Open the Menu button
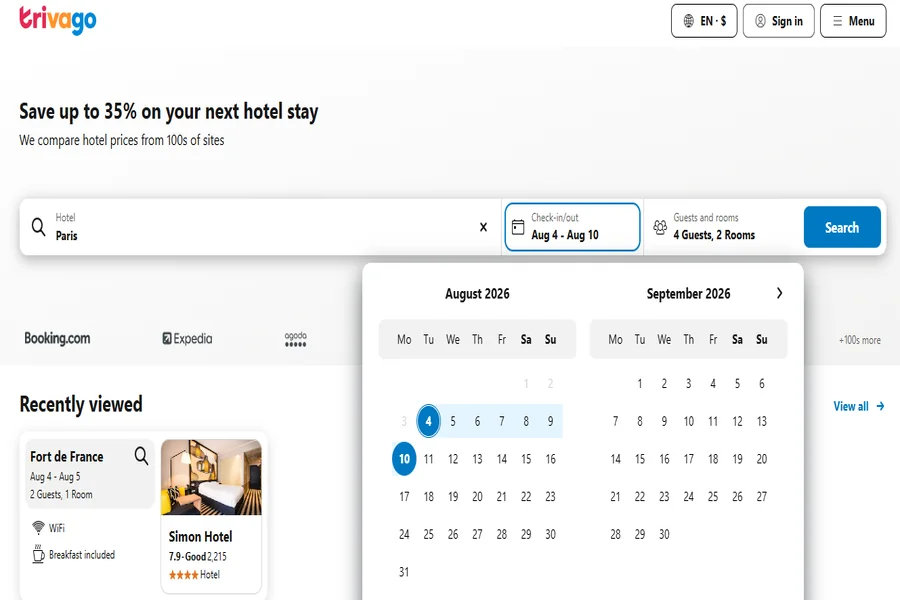The width and height of the screenshot is (900, 600). (853, 21)
